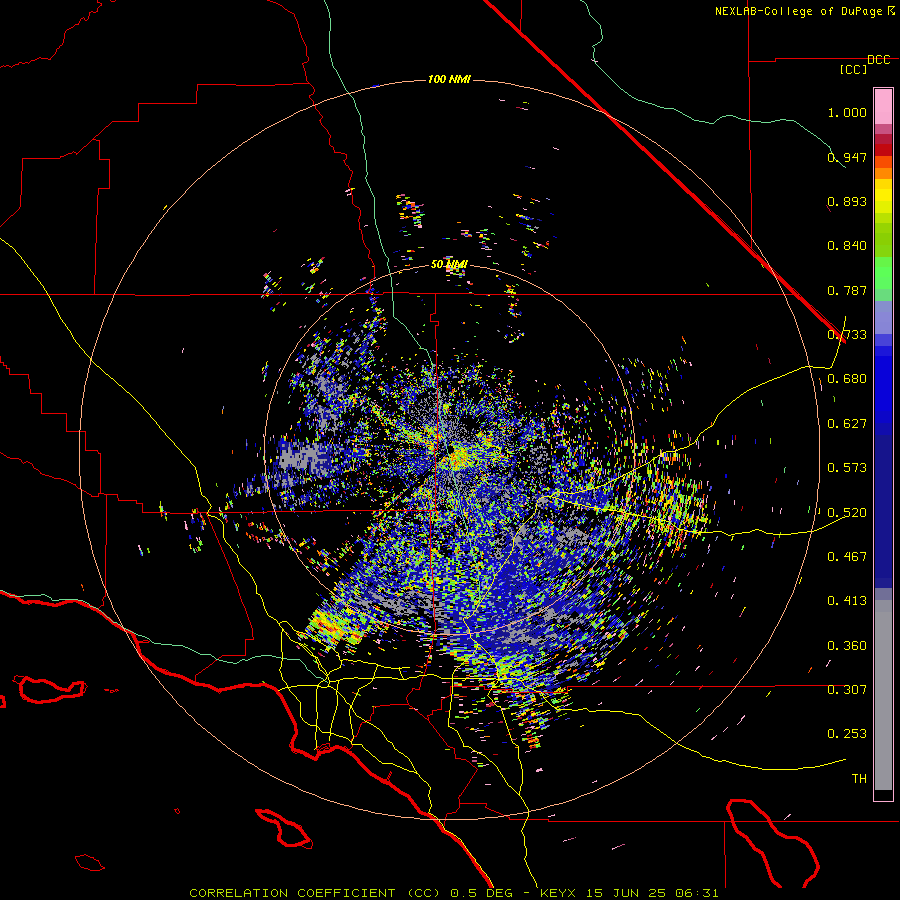
Task: Pick the pink segment at the top of the color bar
Action: pyautogui.click(x=883, y=106)
